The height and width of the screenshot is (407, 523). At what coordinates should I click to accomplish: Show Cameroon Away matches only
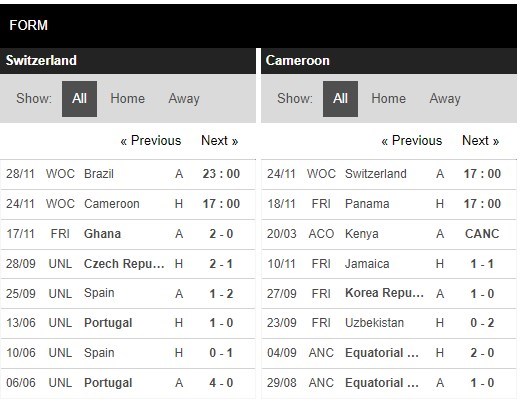pyautogui.click(x=445, y=99)
